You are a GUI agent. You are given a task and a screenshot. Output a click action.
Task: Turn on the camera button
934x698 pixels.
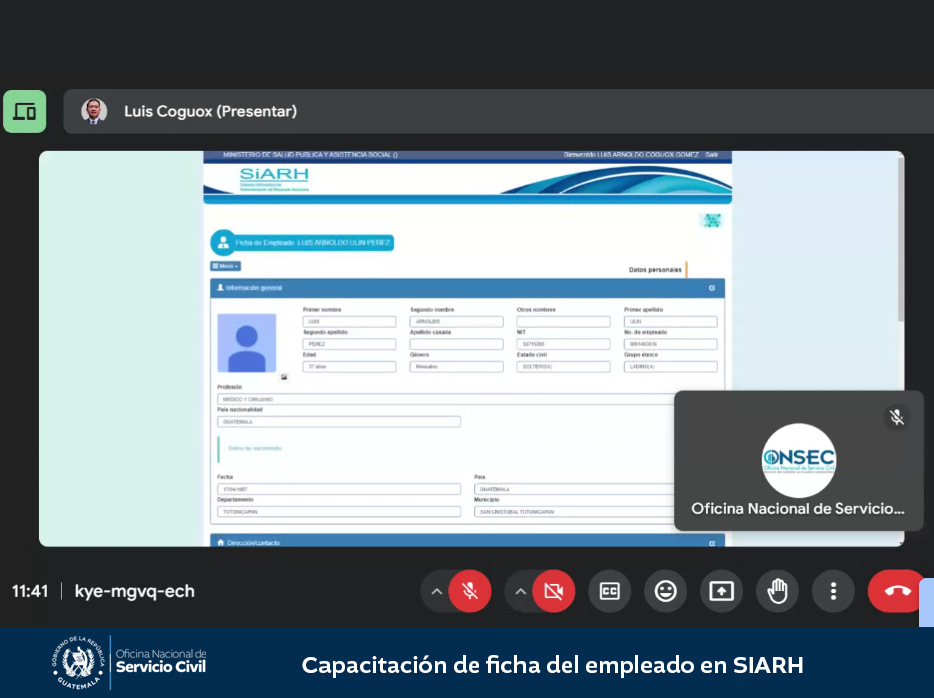[553, 591]
